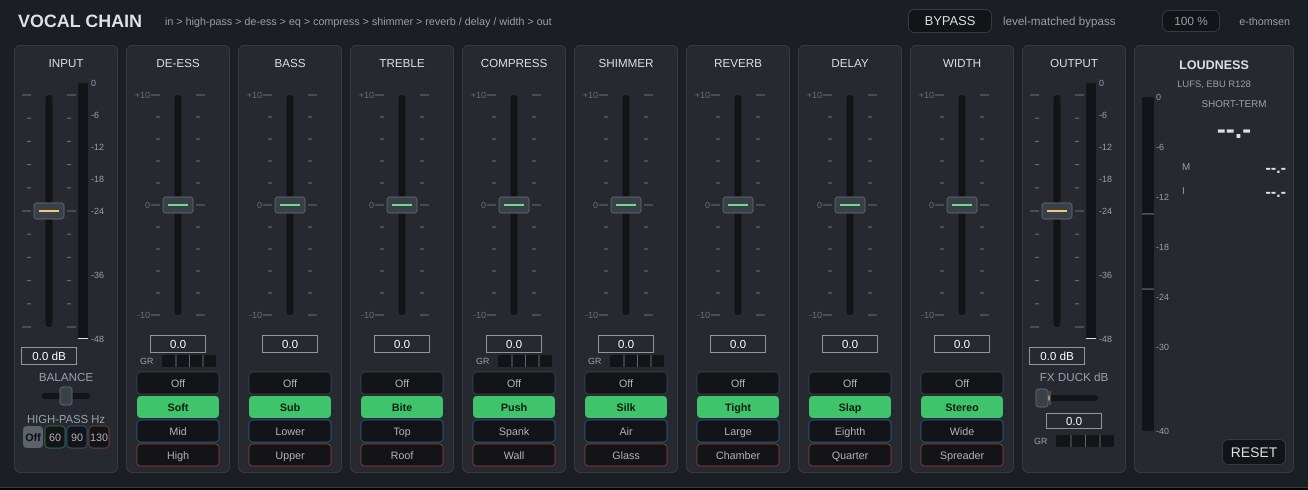The image size is (1308, 490).
Task: Click the INPUT 0.0 dB value field
Action: tap(49, 356)
